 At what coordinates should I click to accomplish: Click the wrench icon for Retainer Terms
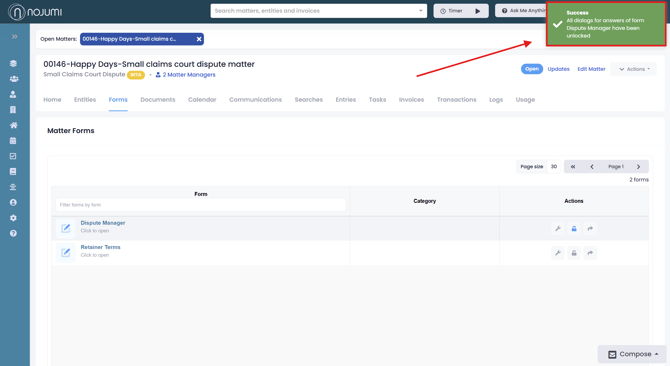pos(558,253)
